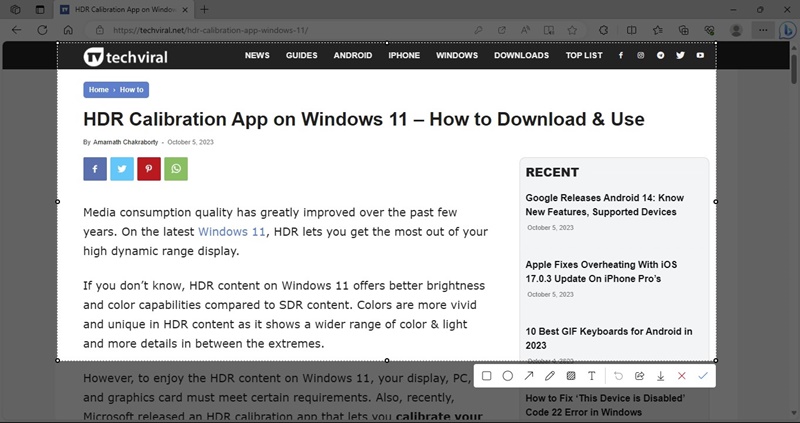Go to How to breadcrumb
This screenshot has height=423, width=800.
(132, 90)
